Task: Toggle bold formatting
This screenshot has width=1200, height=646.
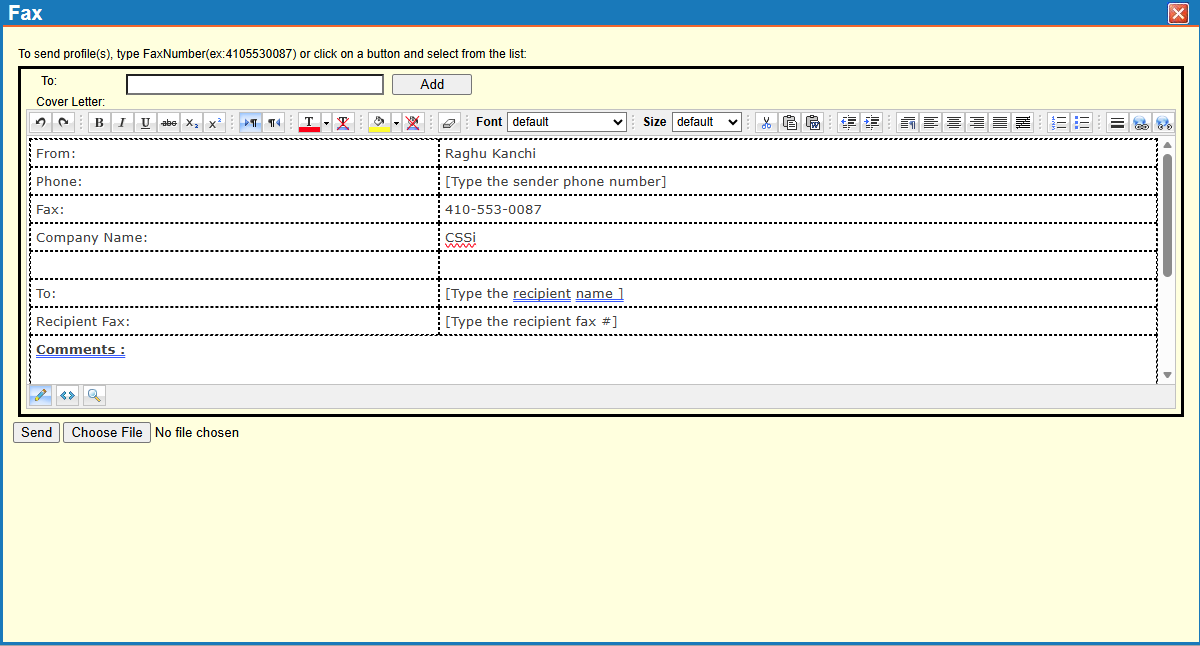Action: coord(99,122)
